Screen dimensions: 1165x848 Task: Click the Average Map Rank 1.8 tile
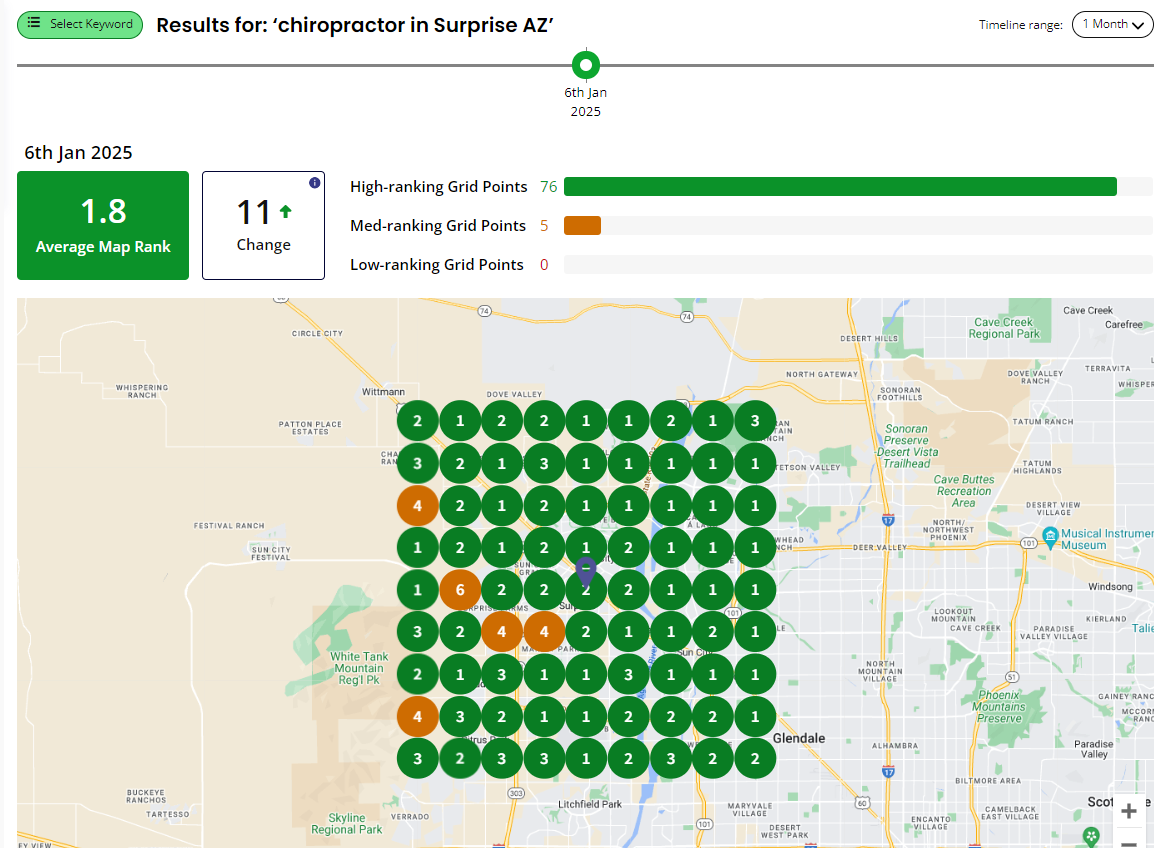[x=103, y=225]
